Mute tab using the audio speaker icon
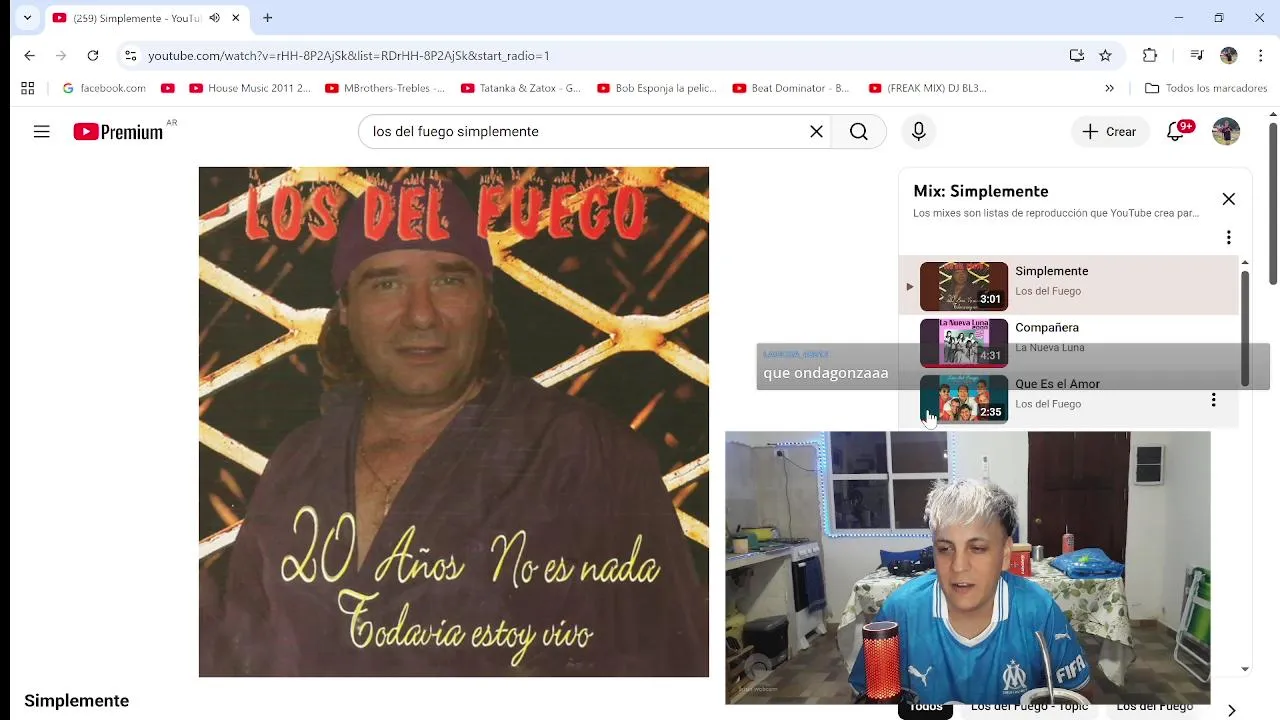This screenshot has height=720, width=1280. click(x=214, y=18)
